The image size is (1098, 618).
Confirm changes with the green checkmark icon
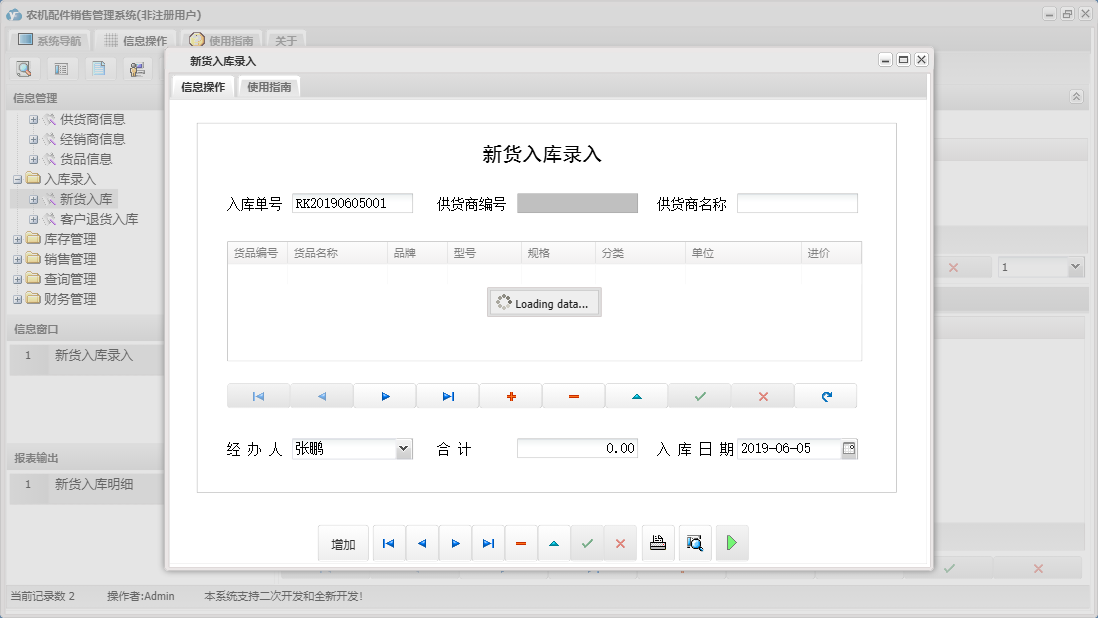tap(700, 395)
